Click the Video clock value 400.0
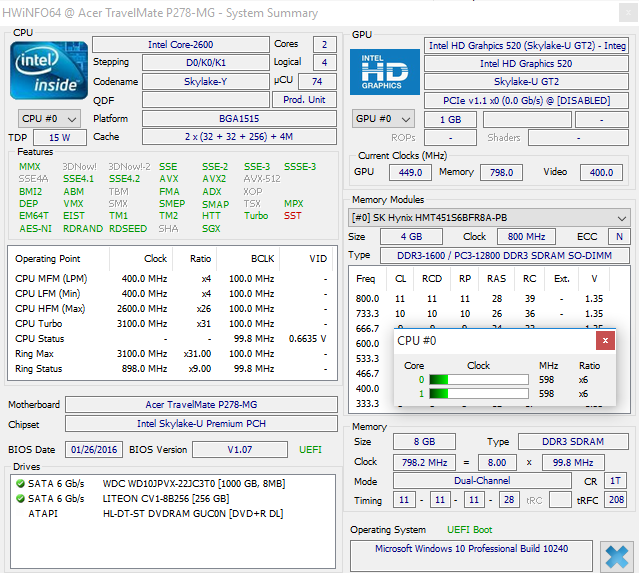This screenshot has width=639, height=573. pos(601,172)
